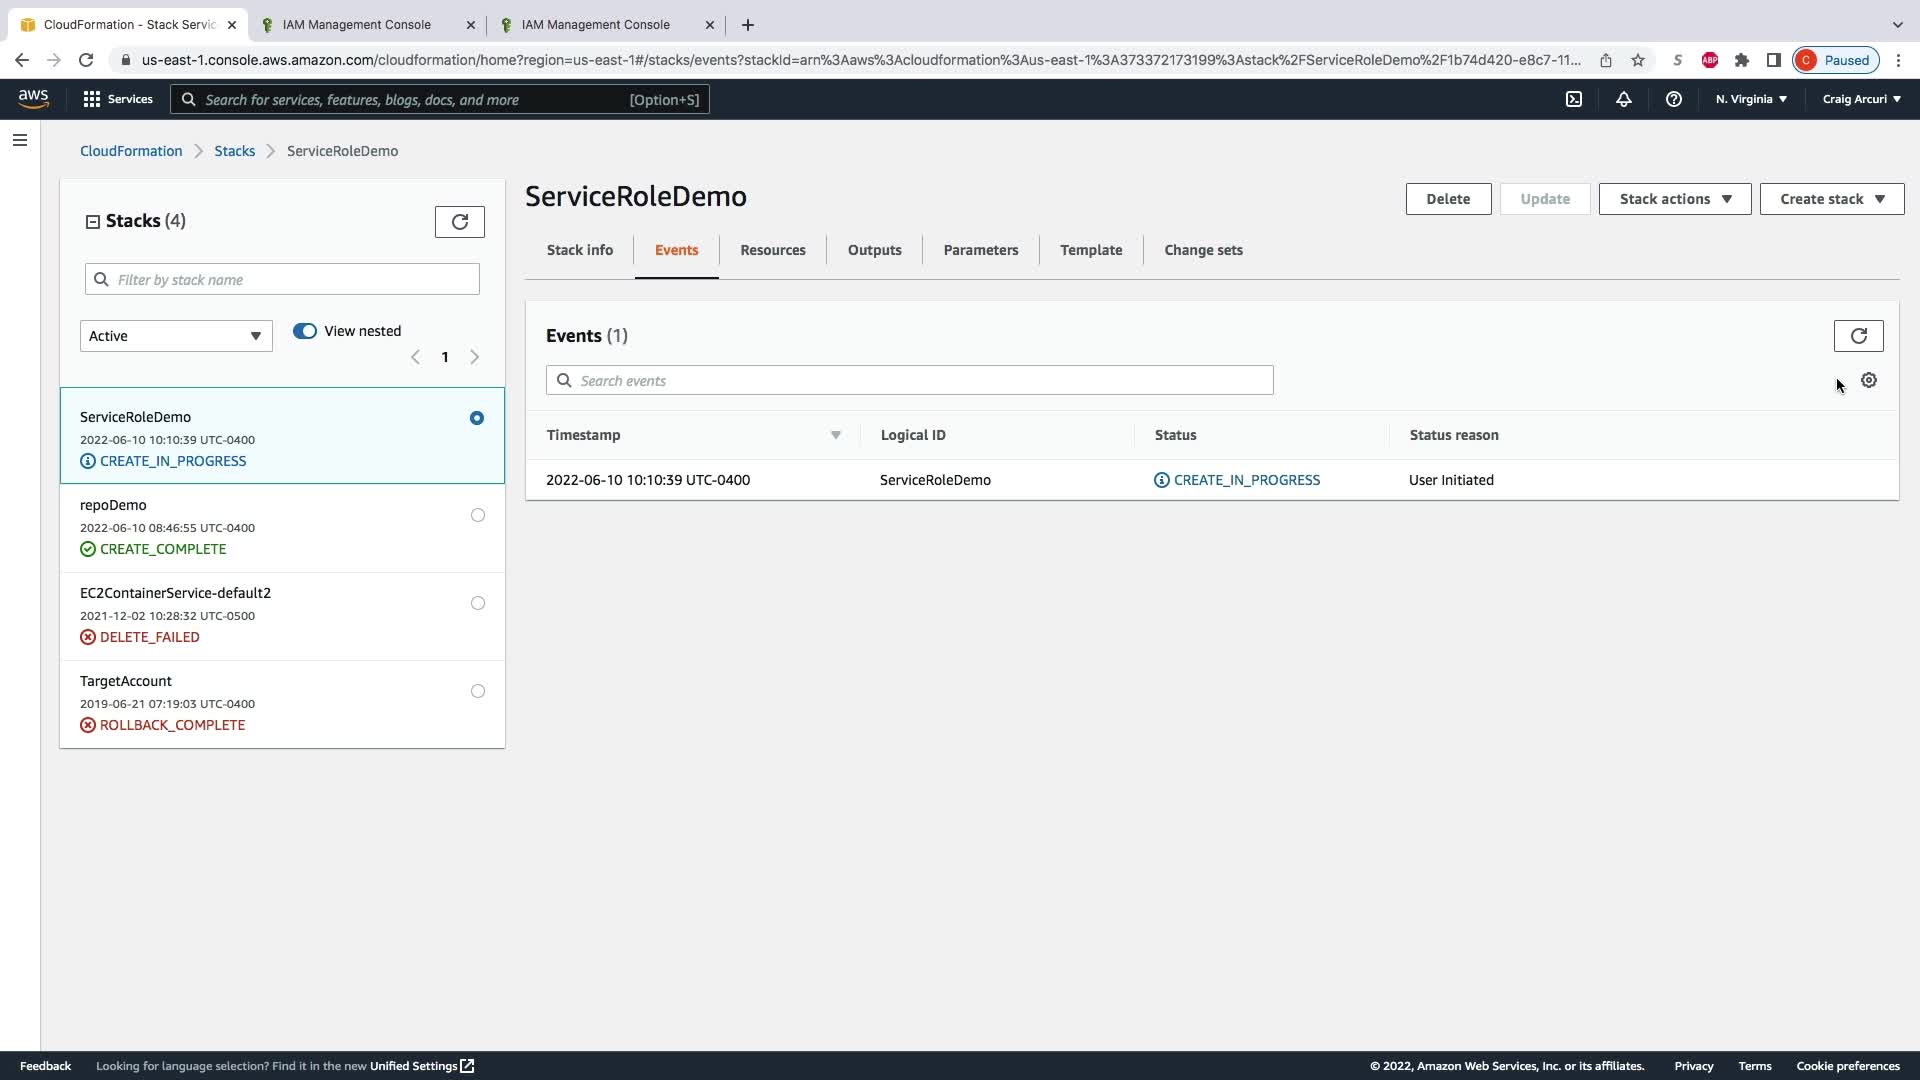Click the Delete button
This screenshot has width=1920, height=1080.
tap(1447, 199)
